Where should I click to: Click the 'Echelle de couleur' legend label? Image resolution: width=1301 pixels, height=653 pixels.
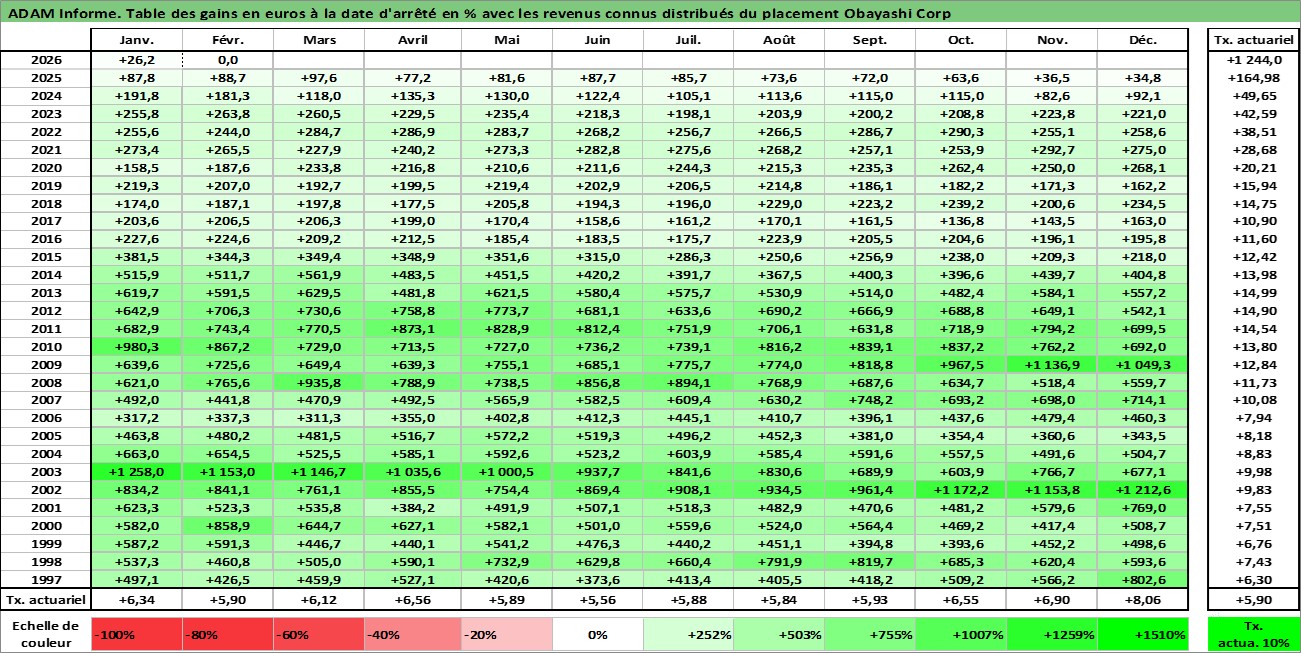point(46,634)
